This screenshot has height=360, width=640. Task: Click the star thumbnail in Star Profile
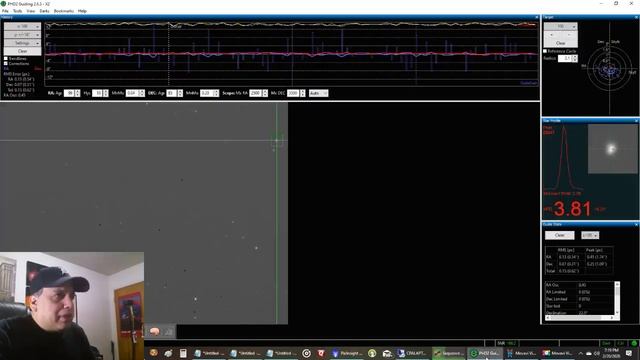(x=612, y=149)
